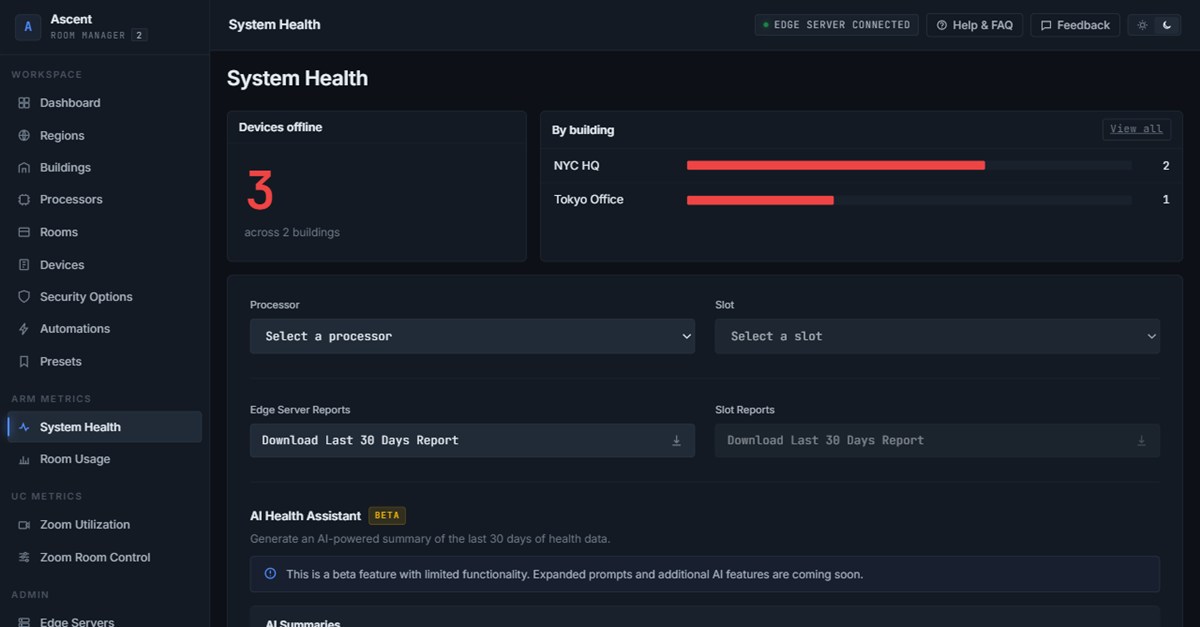Download Edge Server last 30 days report

pyautogui.click(x=472, y=441)
